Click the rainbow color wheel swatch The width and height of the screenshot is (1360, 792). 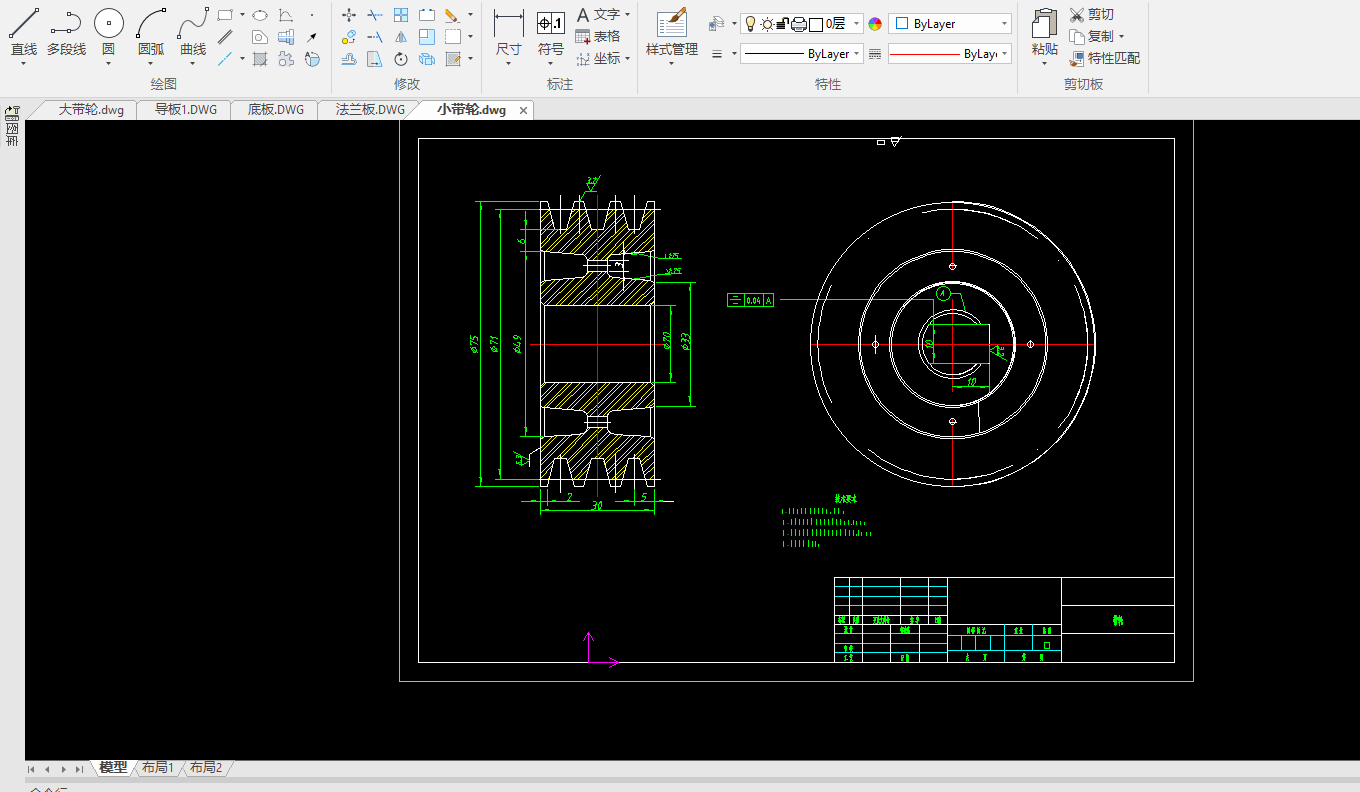click(875, 24)
